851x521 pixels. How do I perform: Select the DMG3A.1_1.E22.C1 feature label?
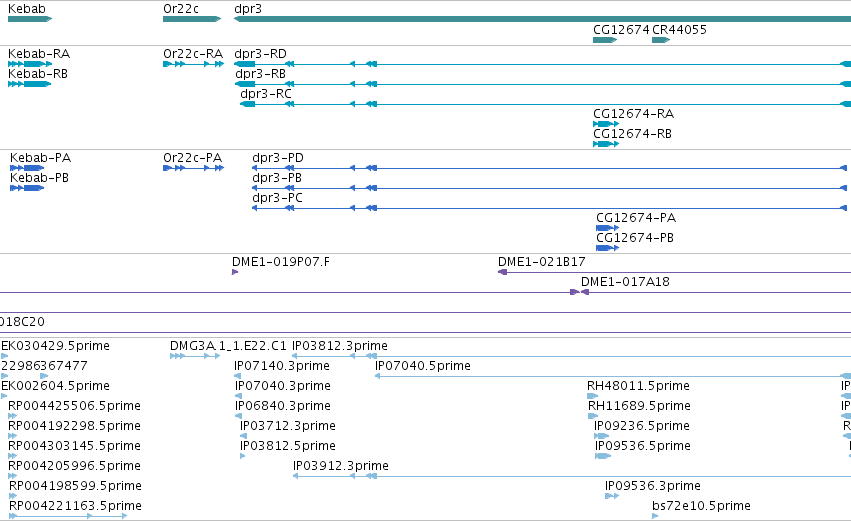pos(228,346)
